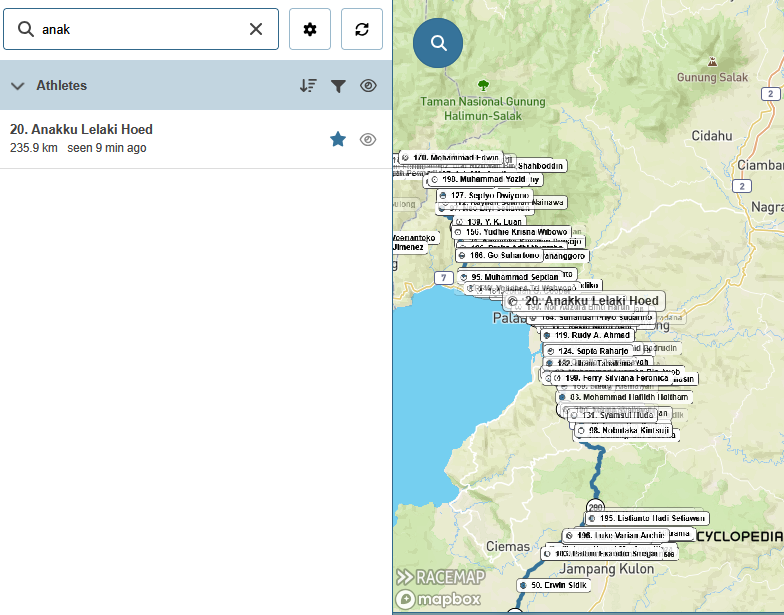This screenshot has height=615, width=784.
Task: Open settings with the gear icon
Action: (x=310, y=30)
